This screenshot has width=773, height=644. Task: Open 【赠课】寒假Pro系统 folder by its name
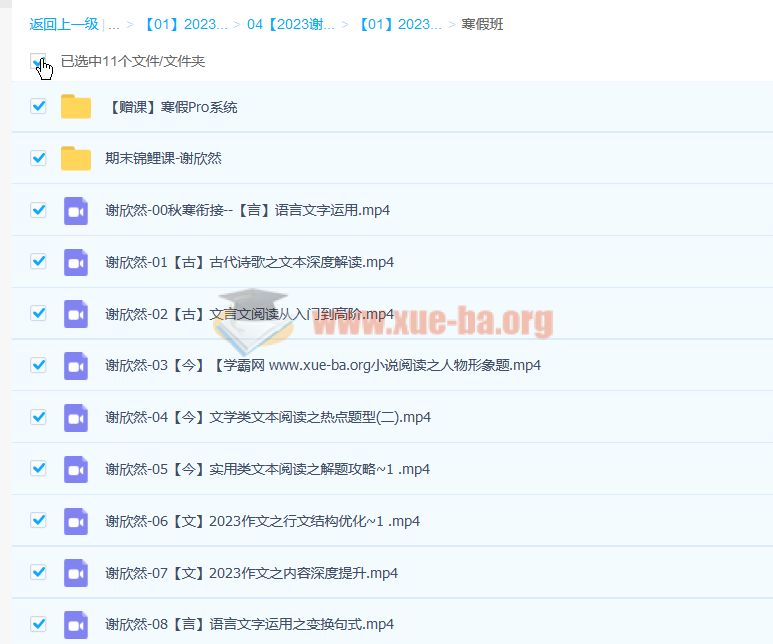171,107
